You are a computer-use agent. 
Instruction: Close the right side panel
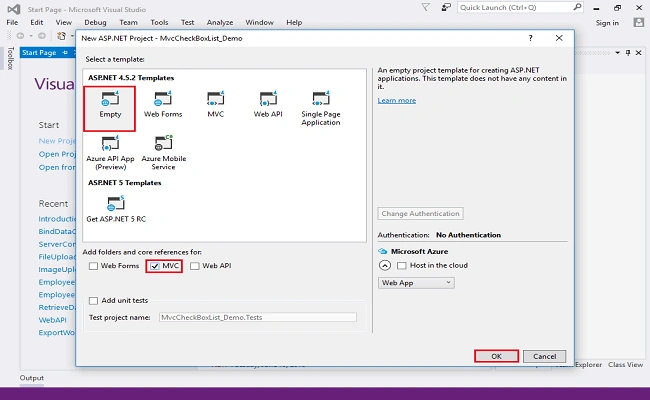pyautogui.click(x=639, y=53)
